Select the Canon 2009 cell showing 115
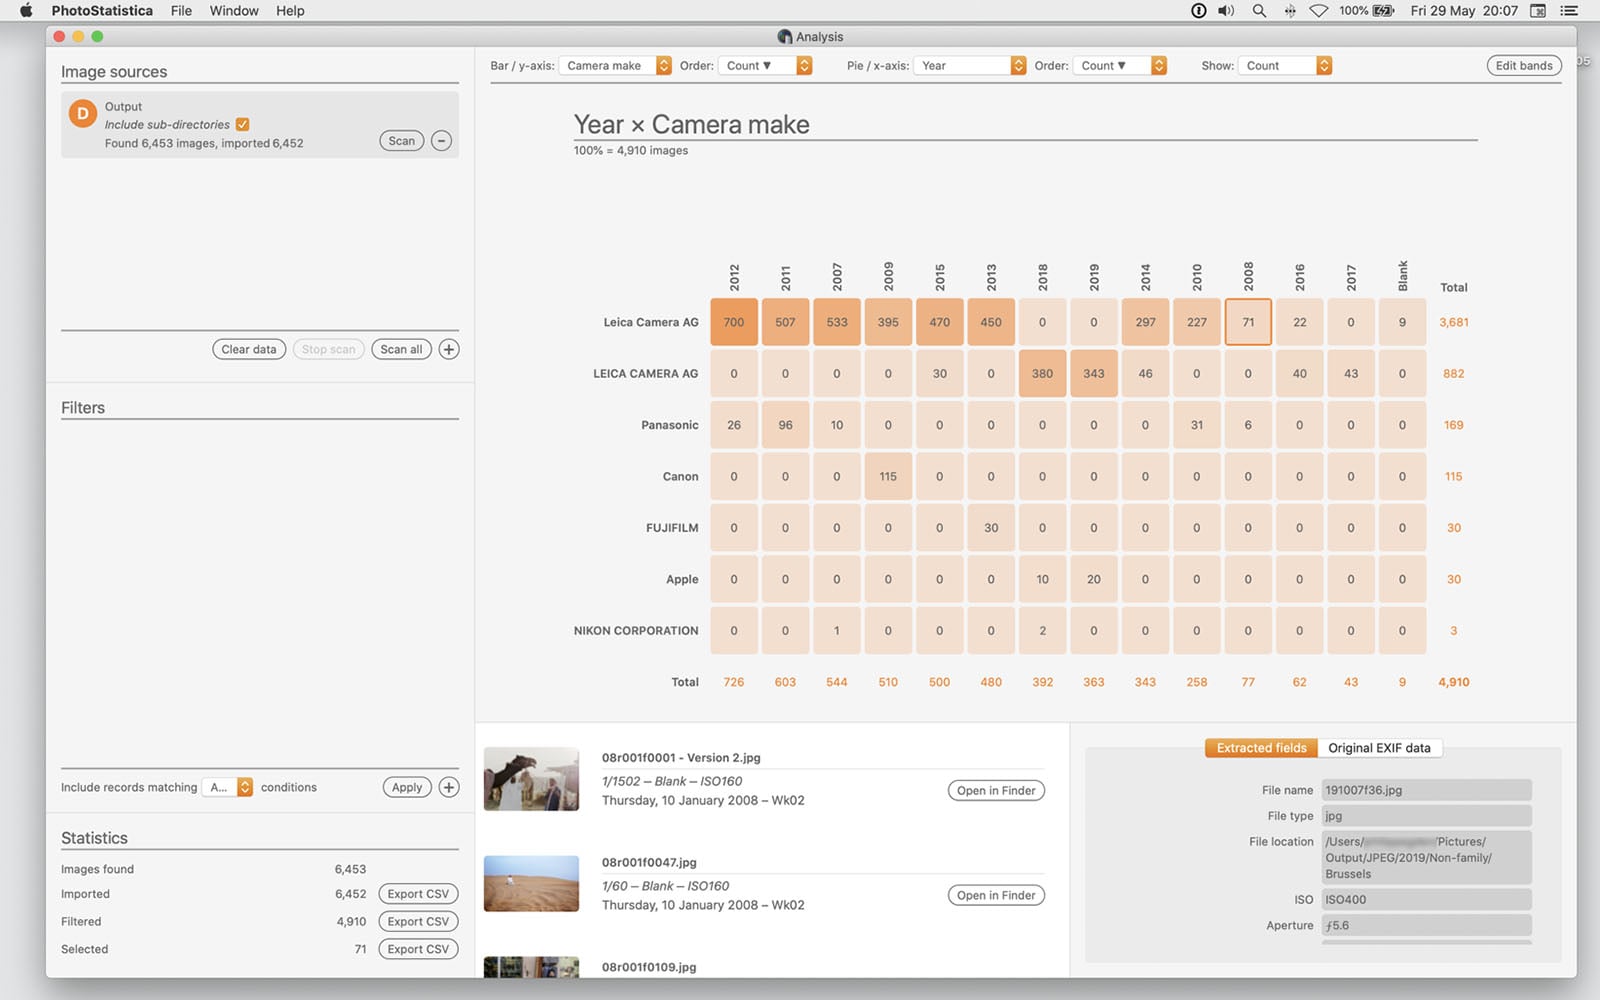The image size is (1600, 1000). tap(888, 477)
